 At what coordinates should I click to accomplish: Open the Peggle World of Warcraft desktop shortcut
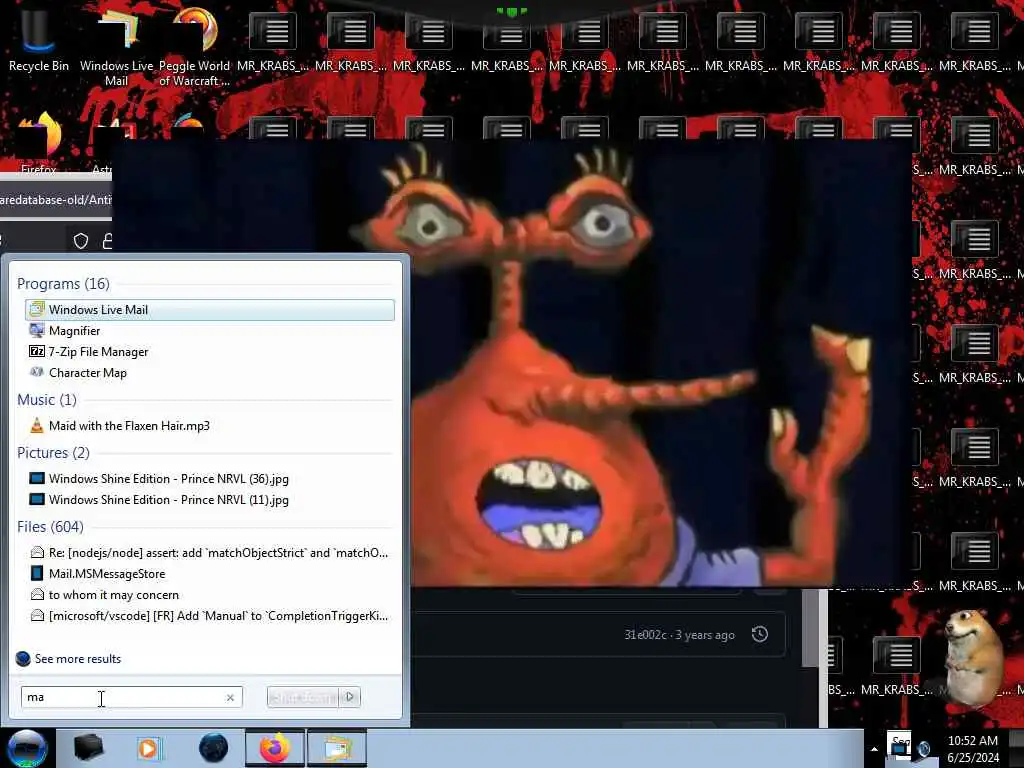194,46
